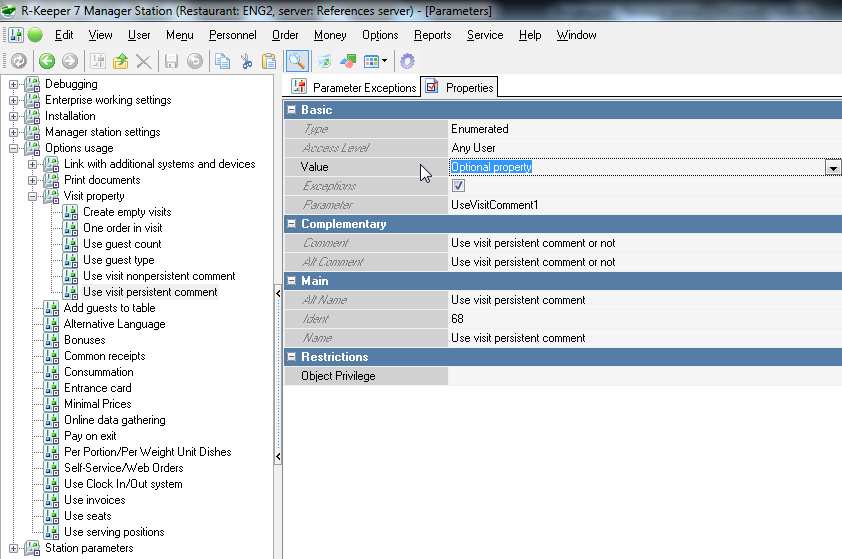Go back with the green arrow
The image size is (842, 559).
click(47, 61)
